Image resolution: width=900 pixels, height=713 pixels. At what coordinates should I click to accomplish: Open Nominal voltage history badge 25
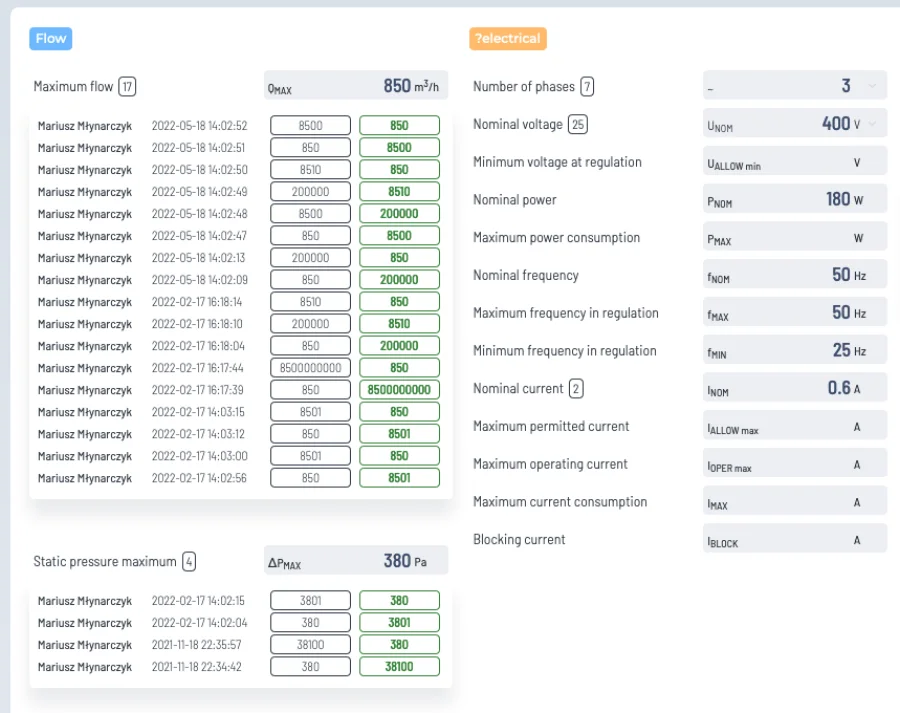(577, 125)
